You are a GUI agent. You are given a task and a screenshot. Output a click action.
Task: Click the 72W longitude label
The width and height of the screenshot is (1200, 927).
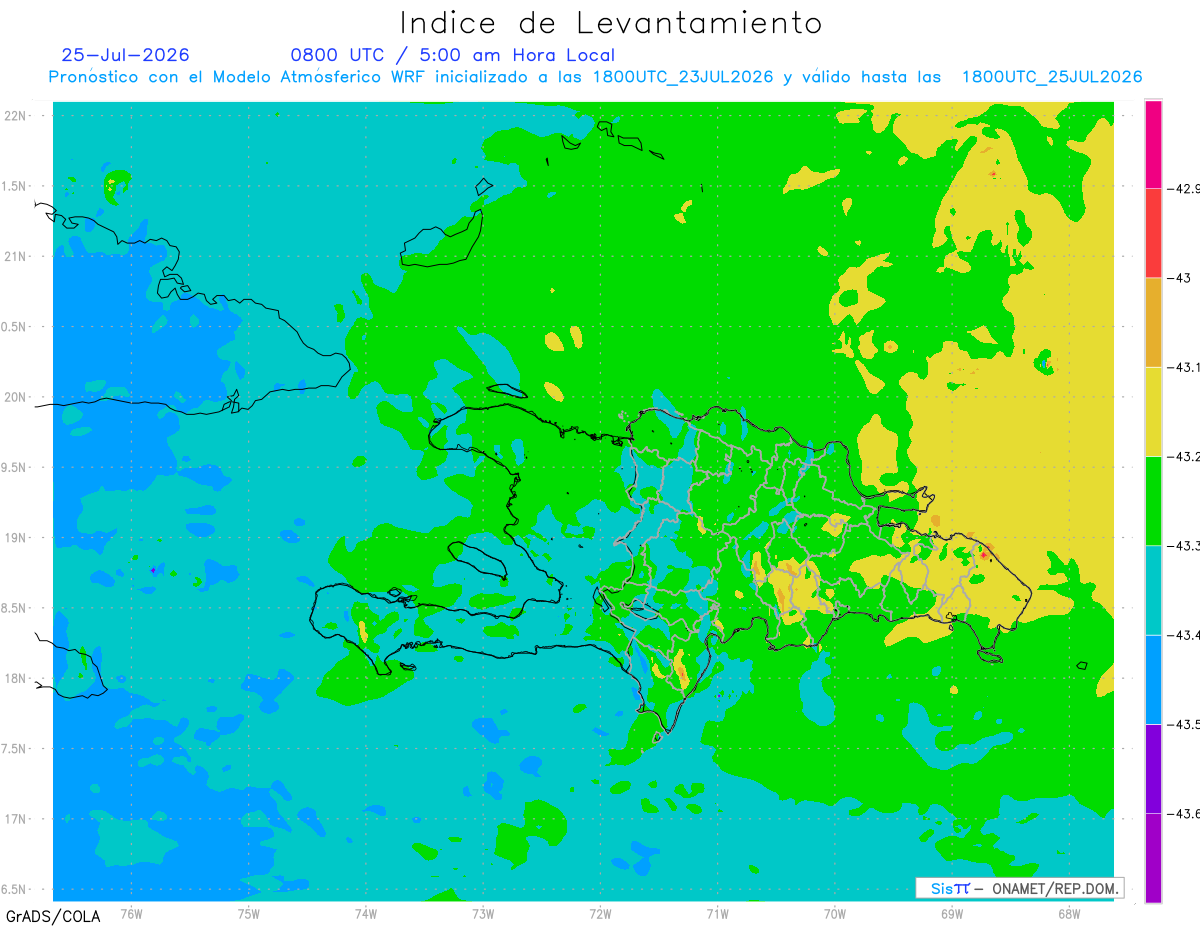[600, 913]
